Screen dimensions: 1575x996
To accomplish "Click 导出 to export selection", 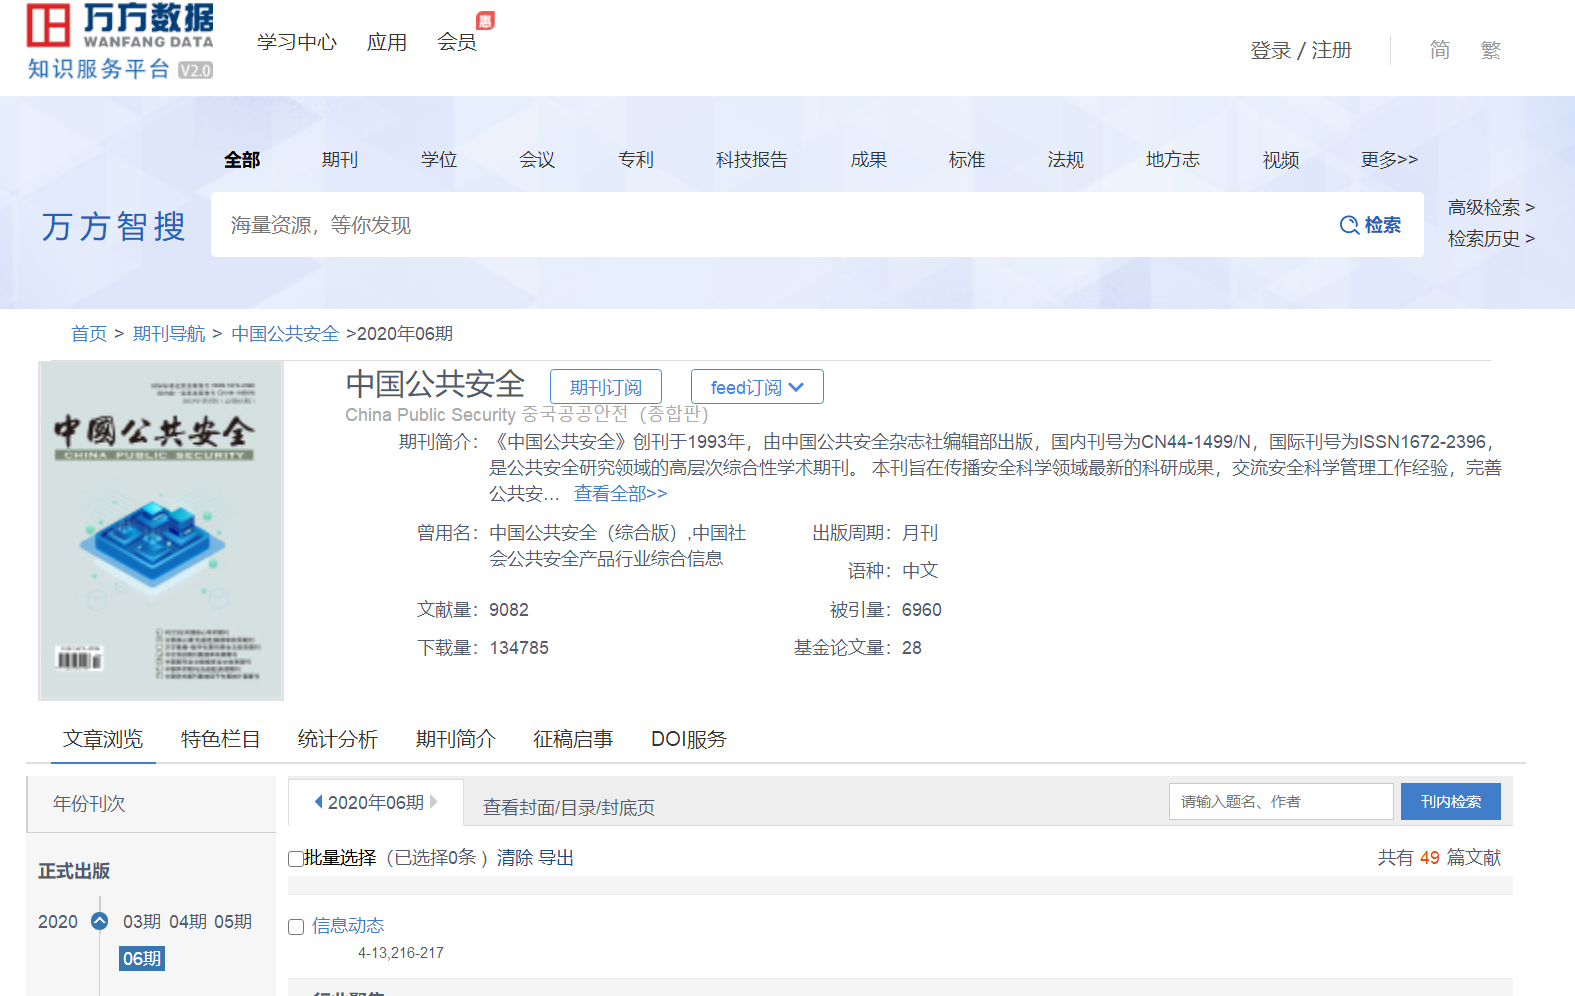I will (556, 858).
